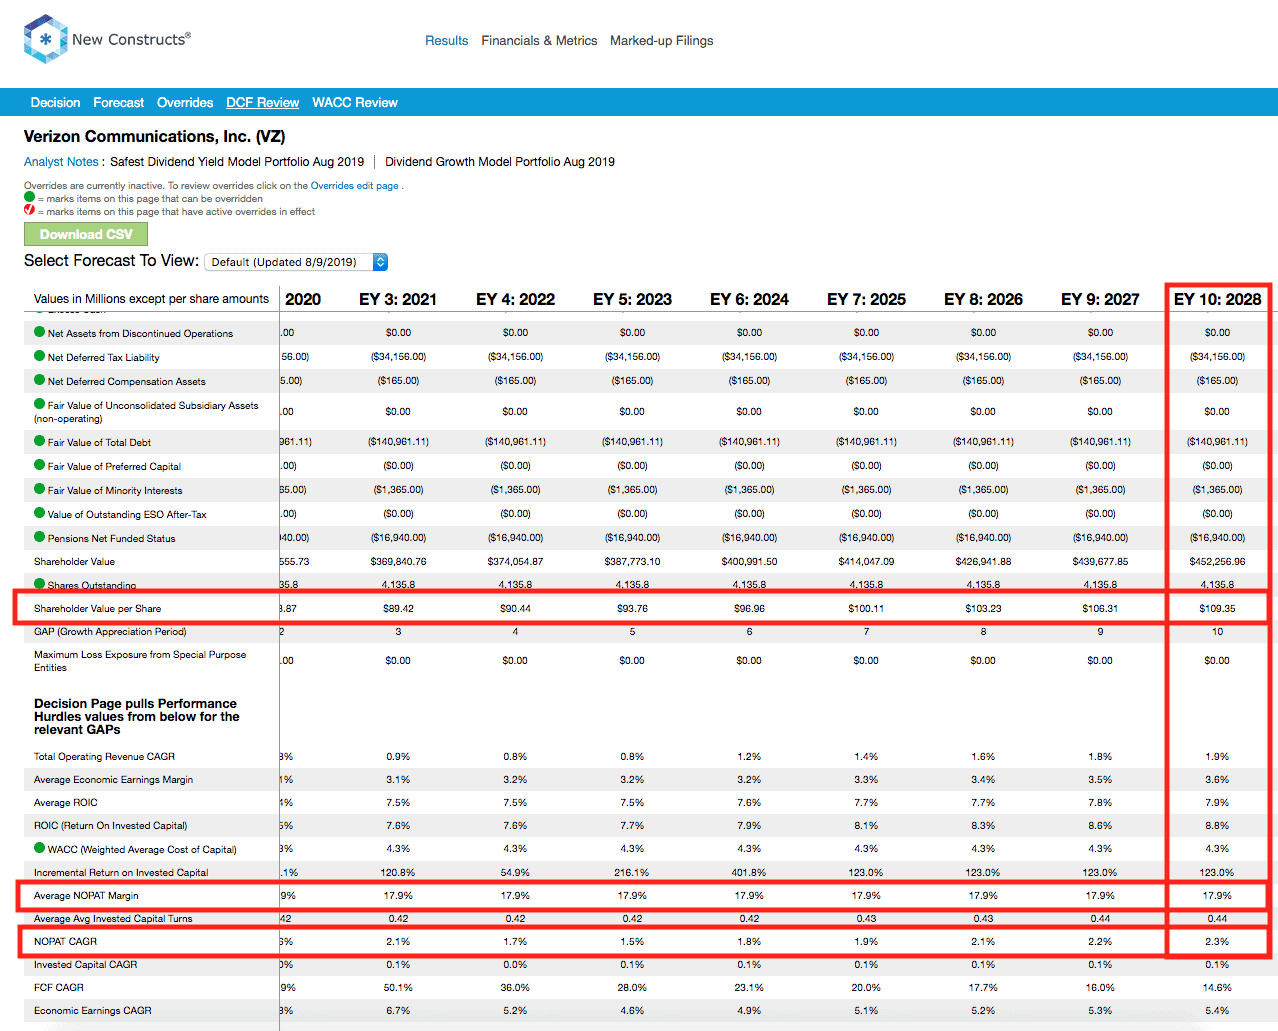Viewport: 1278px width, 1031px height.
Task: Click the EY 8: 2026 column header
Action: click(983, 299)
